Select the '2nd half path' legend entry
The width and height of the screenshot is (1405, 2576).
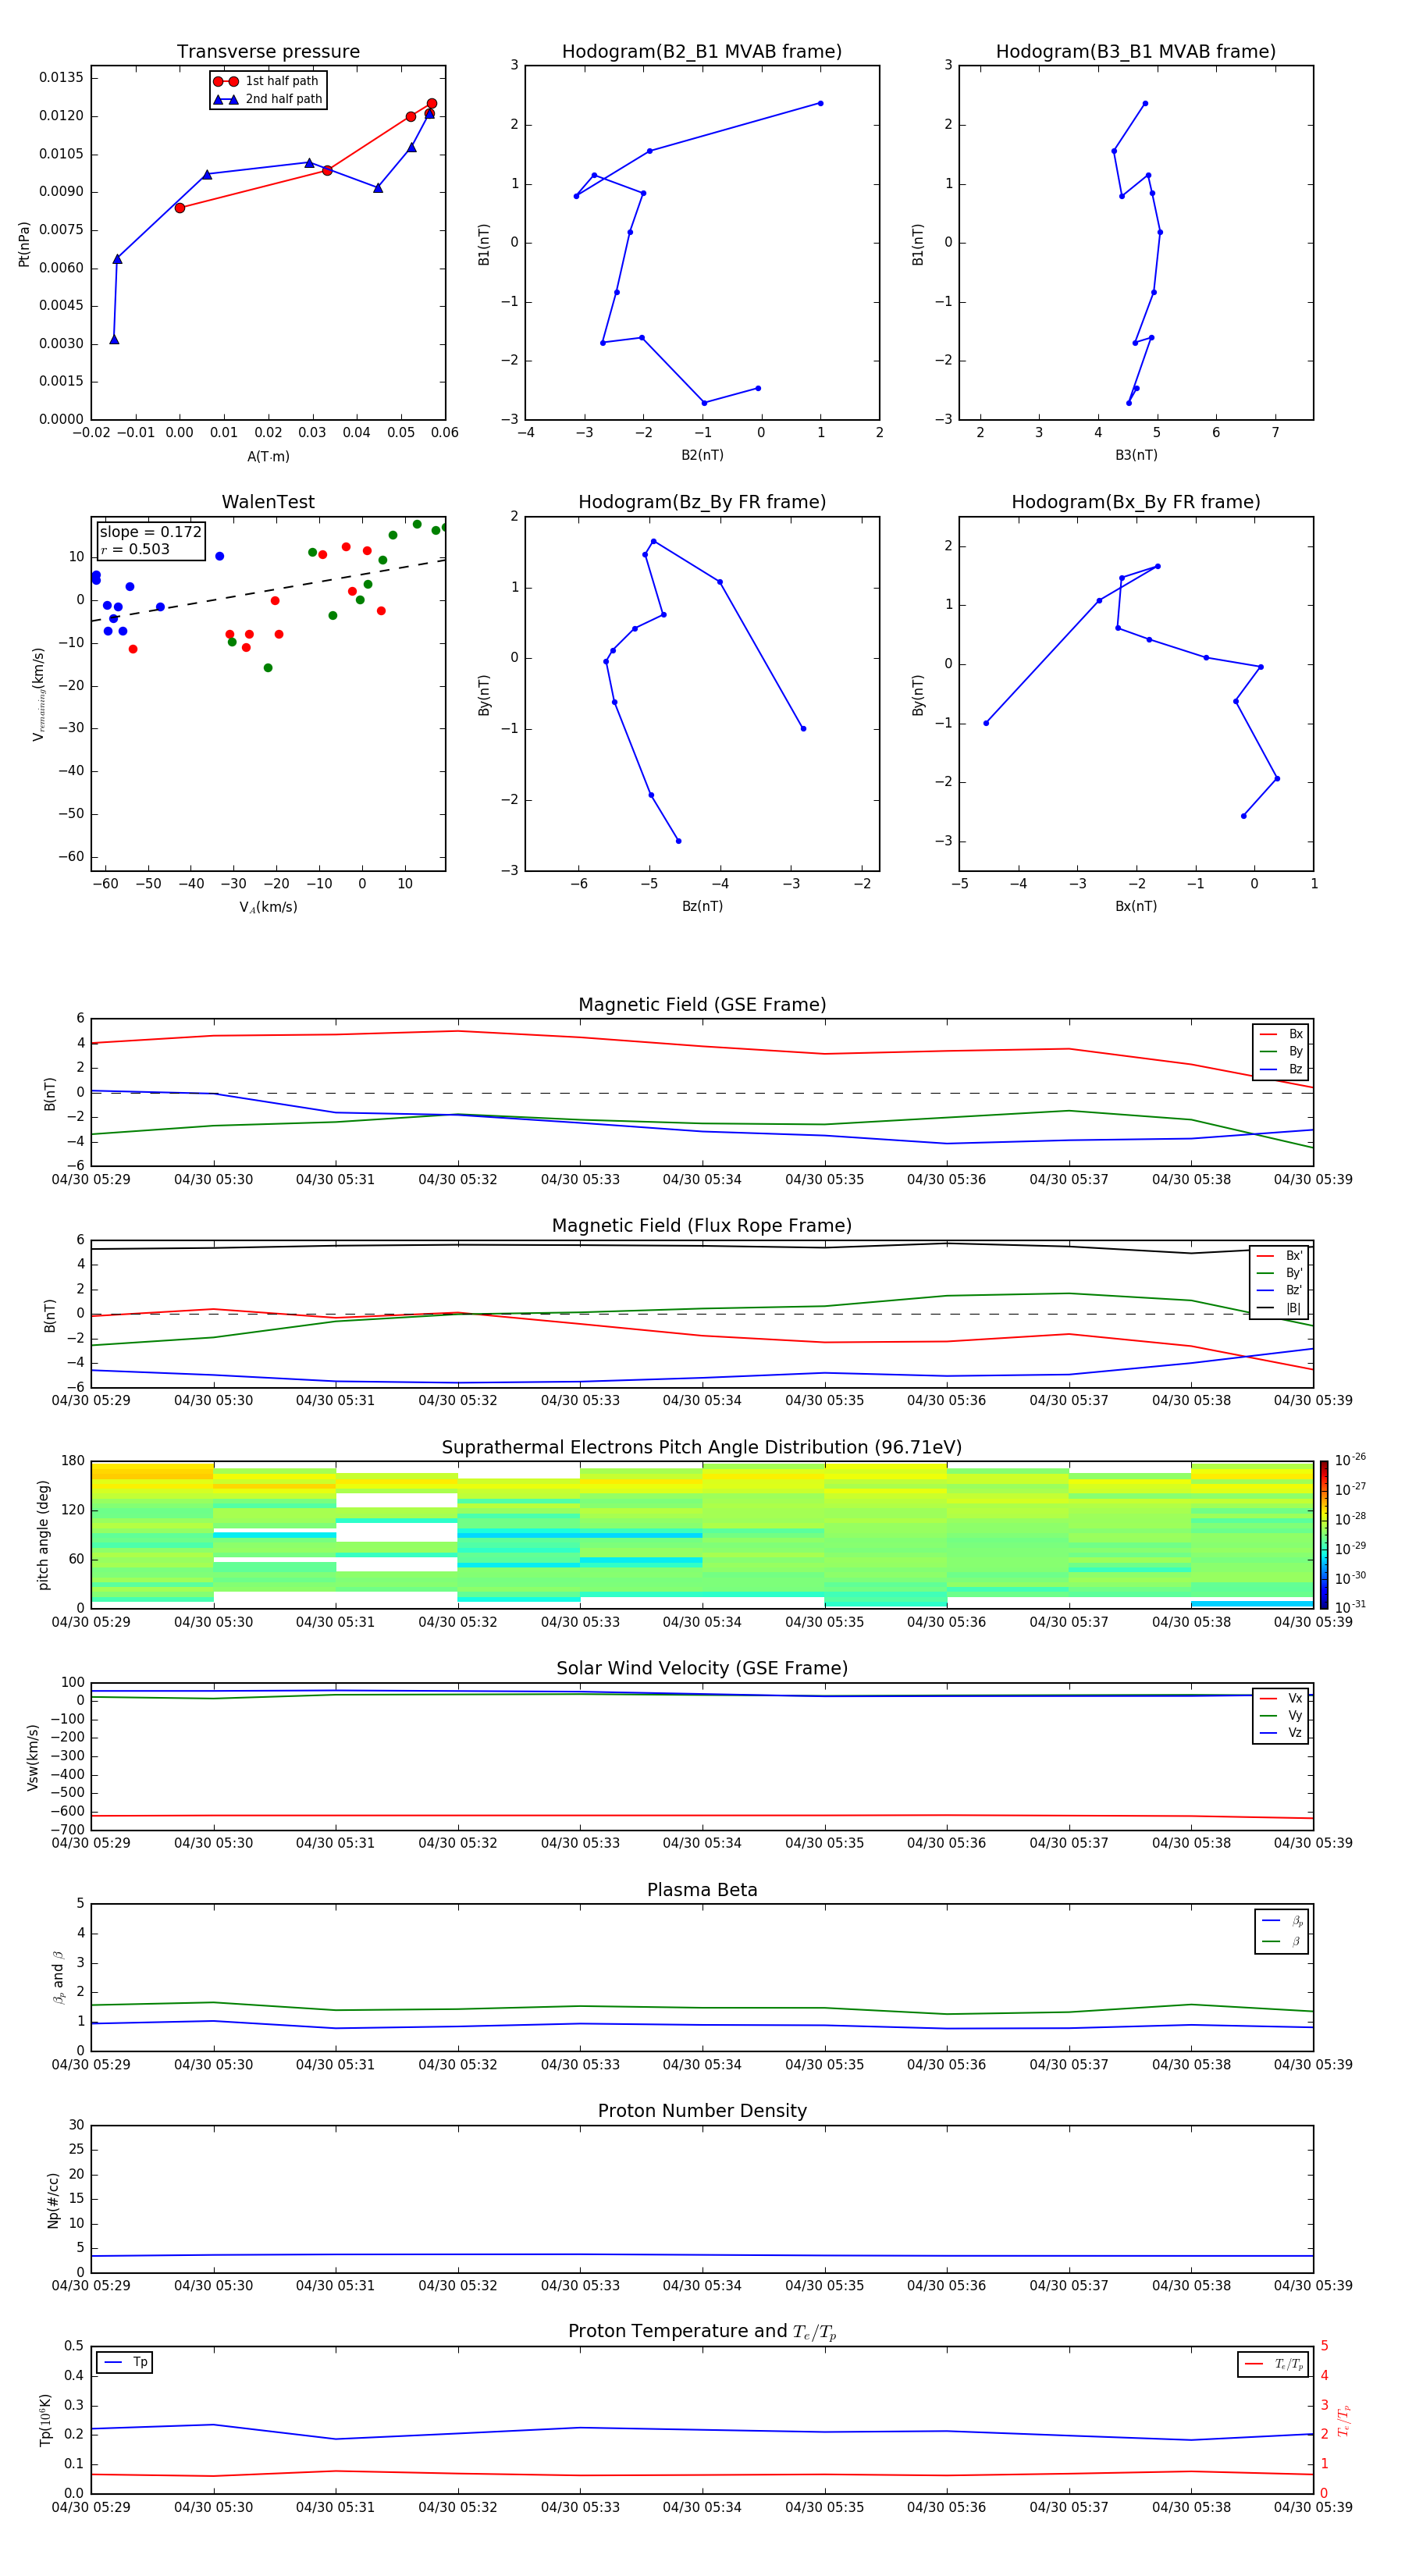[x=268, y=99]
